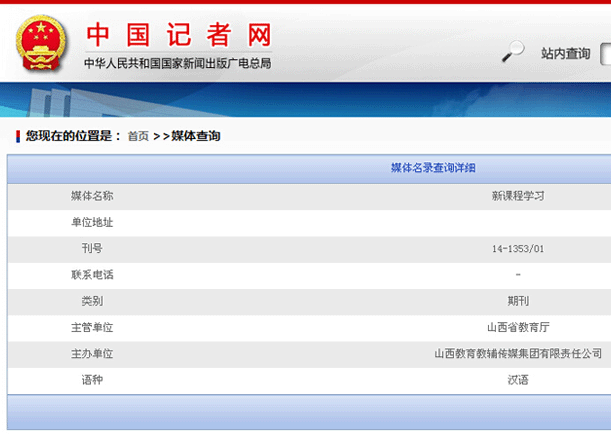Click the 中华人民共和国国家新闻出版广电总局 subtitle
This screenshot has height=436, width=611.
click(178, 63)
